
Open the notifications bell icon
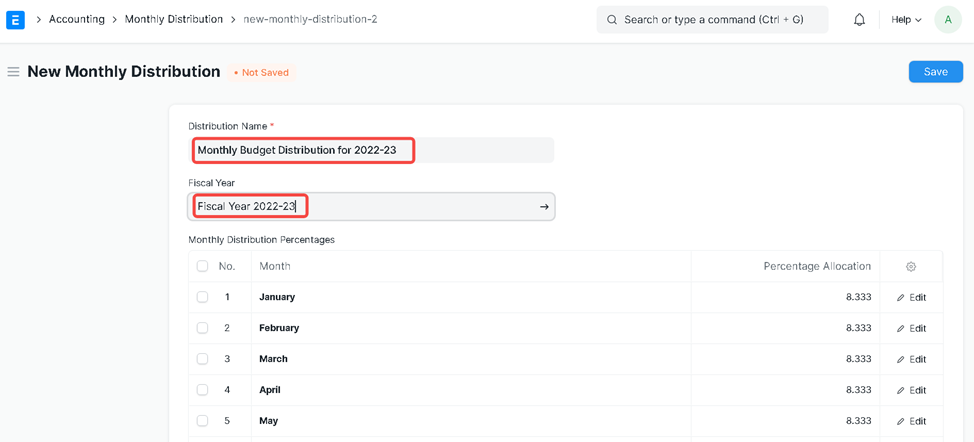tap(859, 19)
